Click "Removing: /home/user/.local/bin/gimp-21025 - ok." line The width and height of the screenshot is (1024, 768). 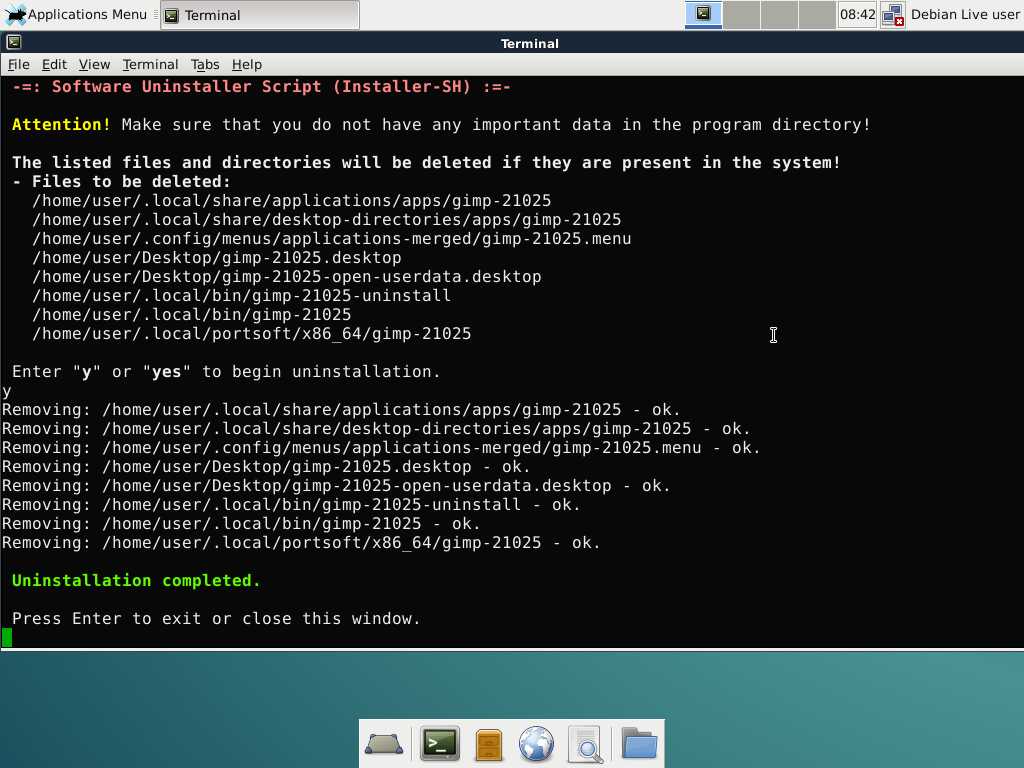(241, 524)
